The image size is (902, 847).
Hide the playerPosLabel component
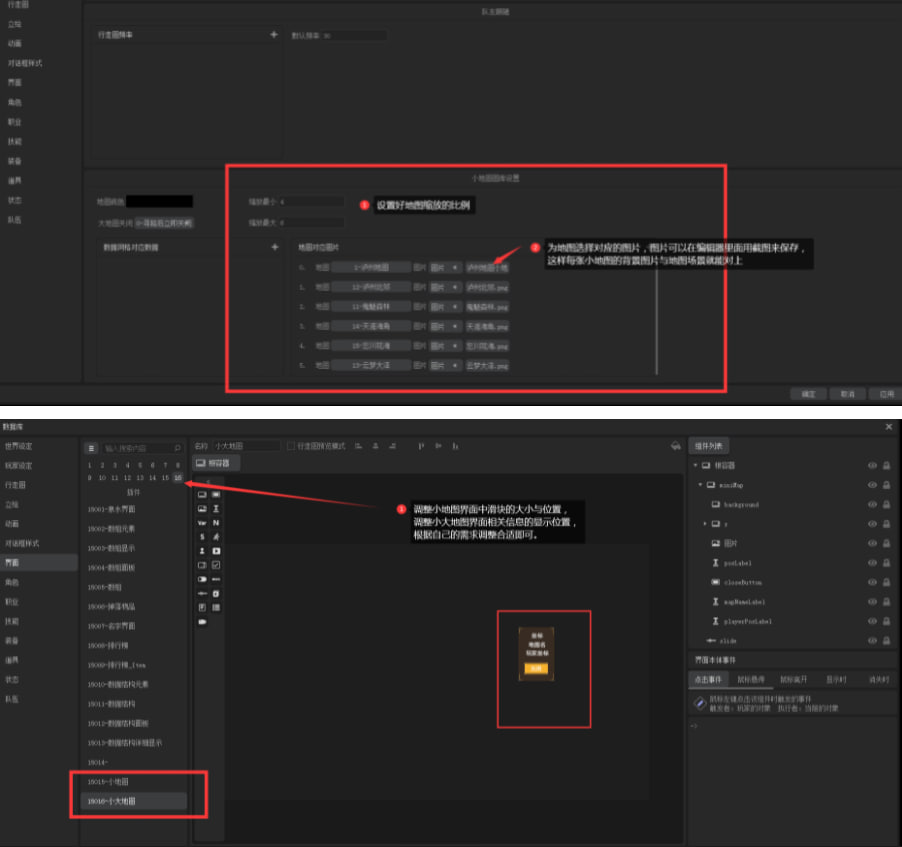coord(872,621)
